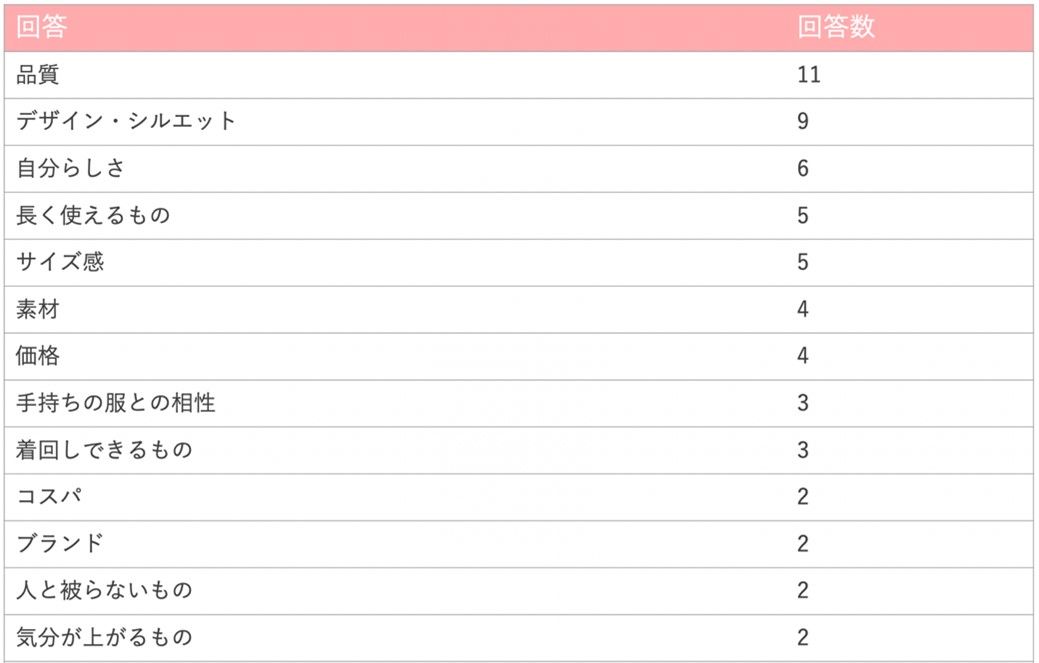This screenshot has height=663, width=1039.
Task: Click the 素材 cell
Action: point(38,310)
